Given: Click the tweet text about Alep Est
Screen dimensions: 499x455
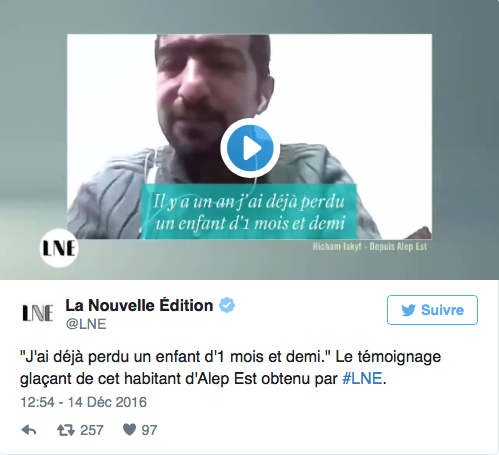Looking at the screenshot, I should point(231,368).
